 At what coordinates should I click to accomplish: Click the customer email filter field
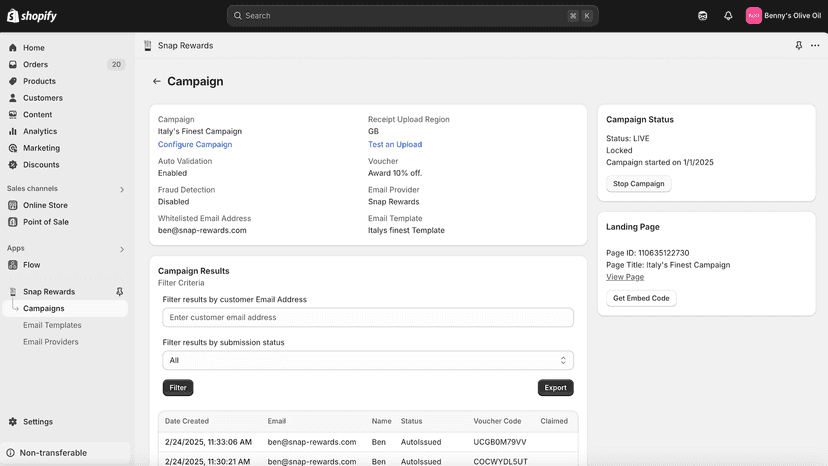(x=368, y=318)
